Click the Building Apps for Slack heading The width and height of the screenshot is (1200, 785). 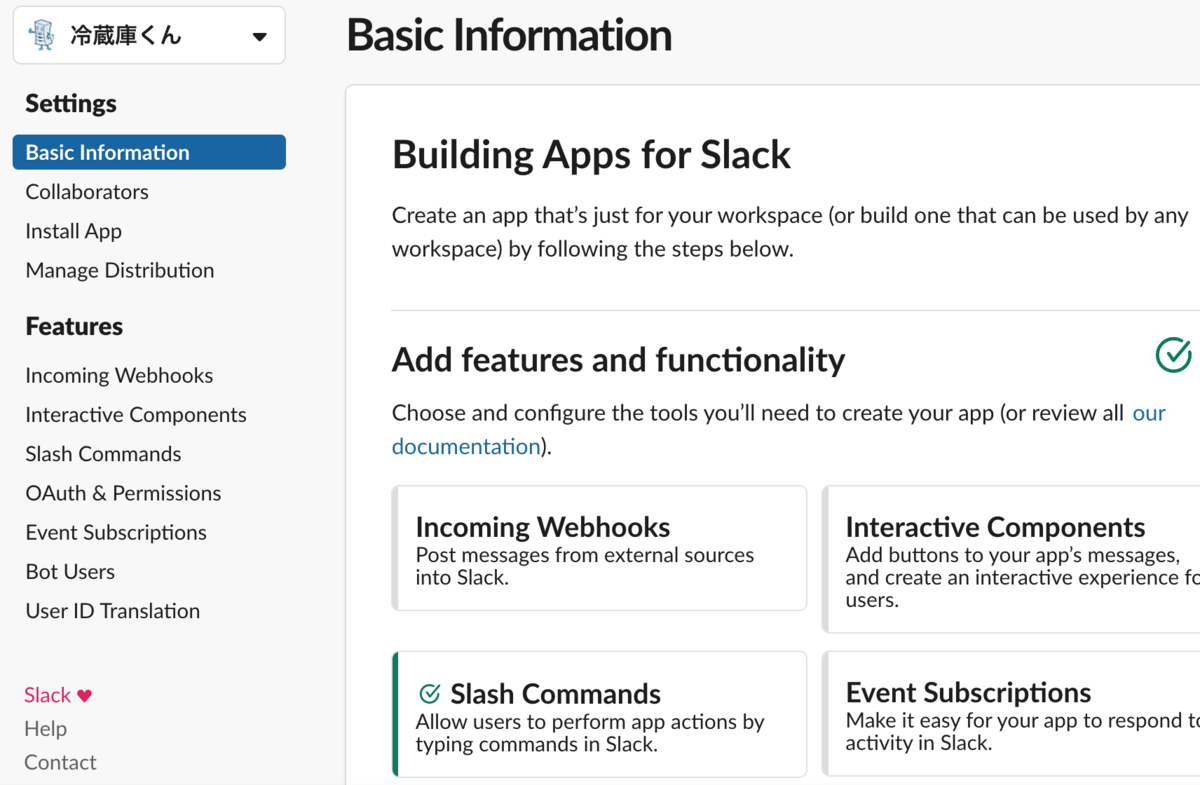[x=591, y=155]
